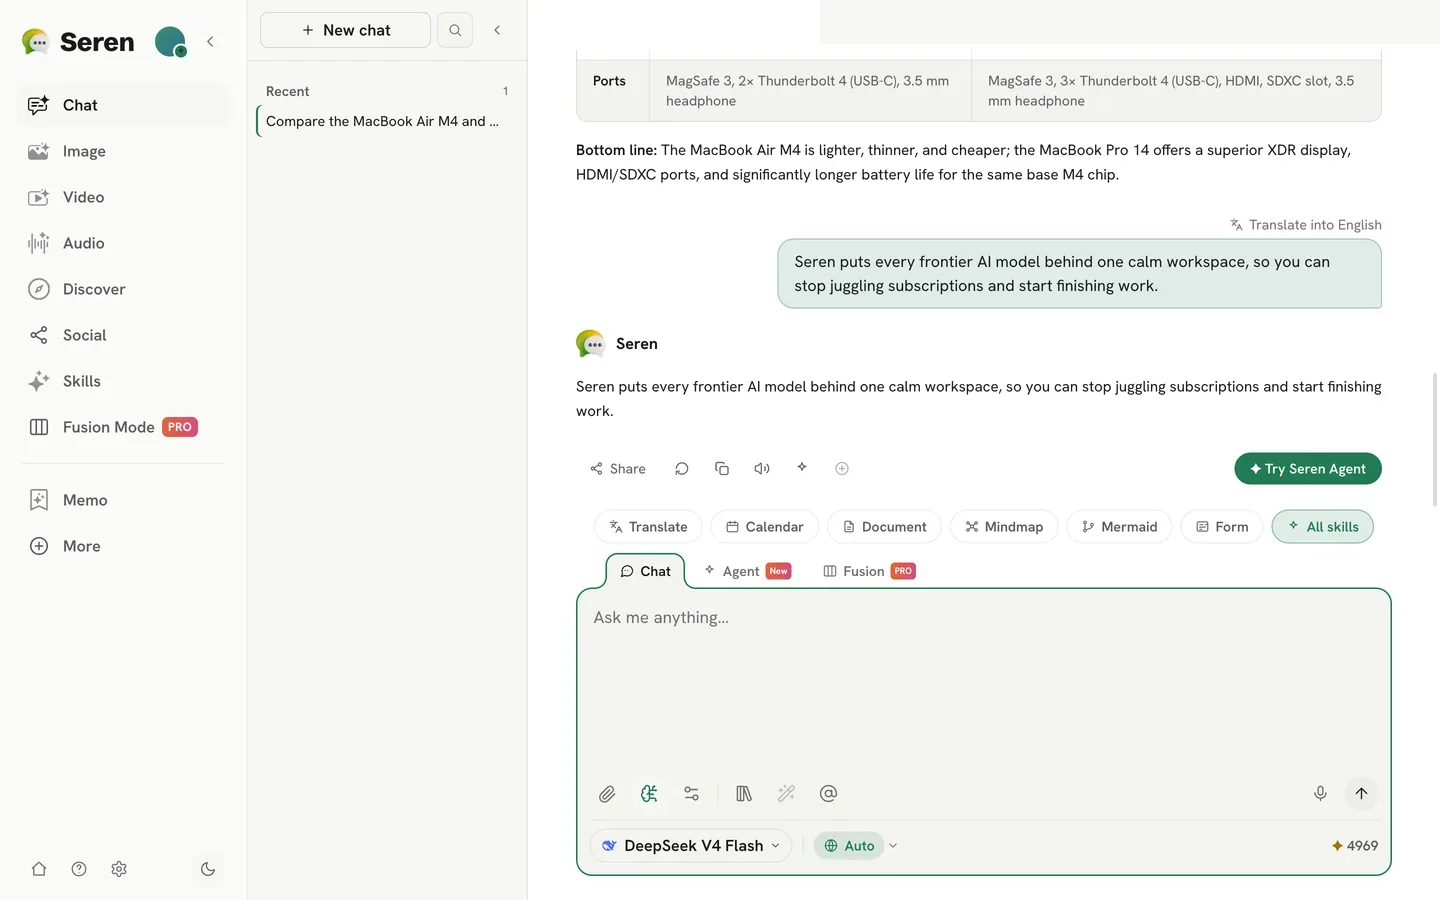
Task: Open the Audio section
Action: pyautogui.click(x=123, y=243)
